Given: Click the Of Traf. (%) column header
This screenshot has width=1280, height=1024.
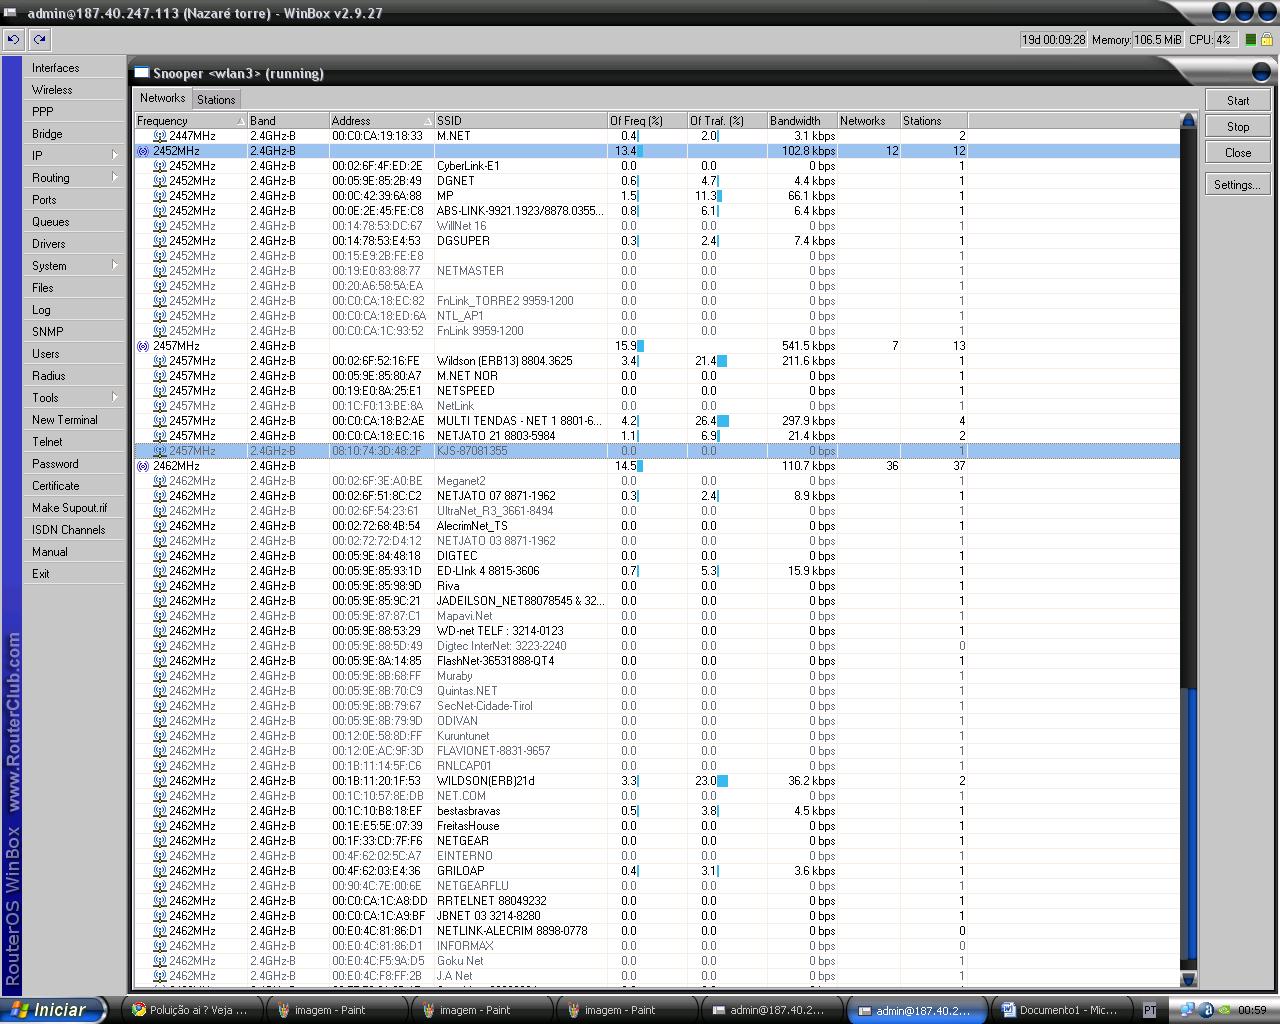Looking at the screenshot, I should [x=727, y=121].
